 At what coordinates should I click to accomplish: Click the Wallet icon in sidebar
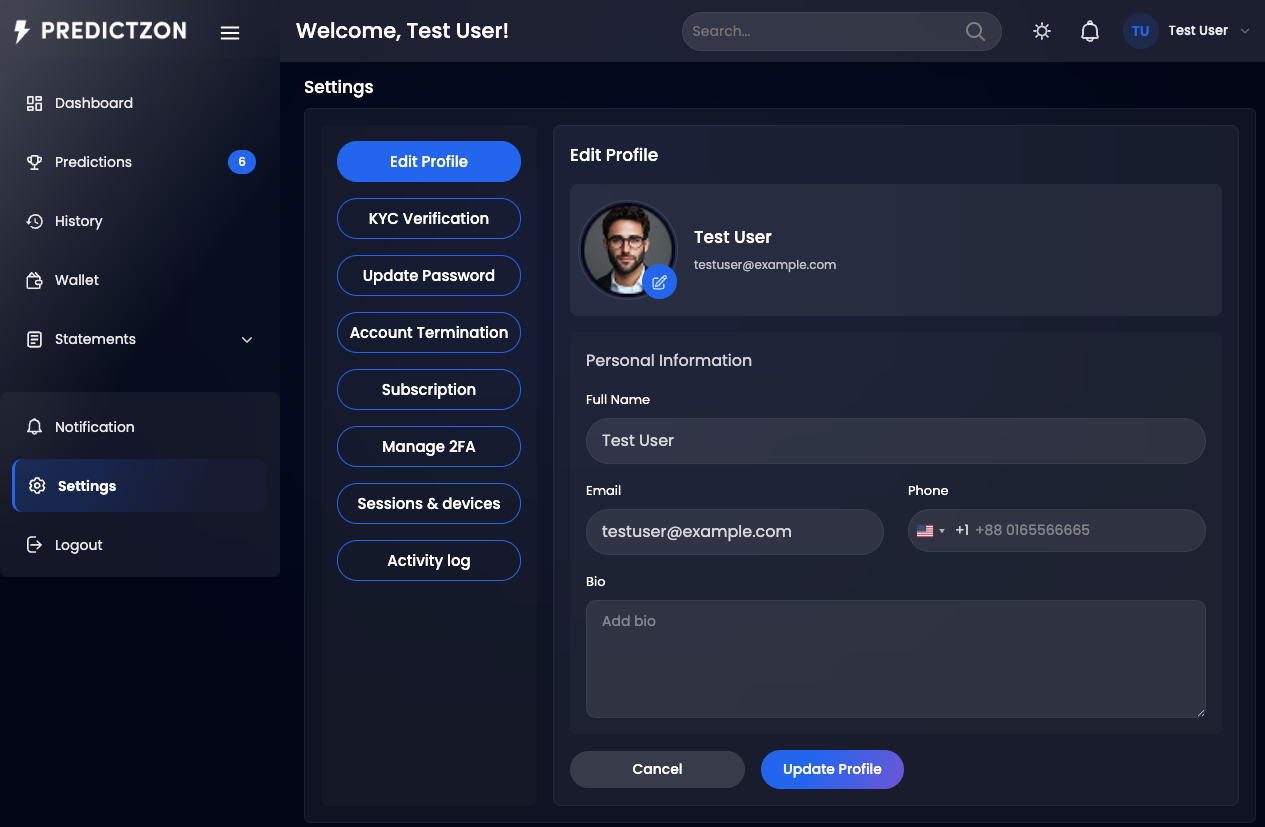coord(35,280)
